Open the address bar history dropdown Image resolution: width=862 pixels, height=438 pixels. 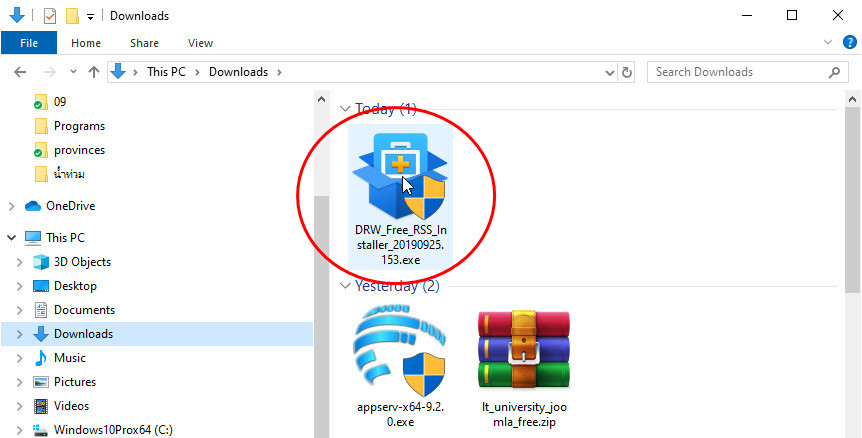point(608,72)
